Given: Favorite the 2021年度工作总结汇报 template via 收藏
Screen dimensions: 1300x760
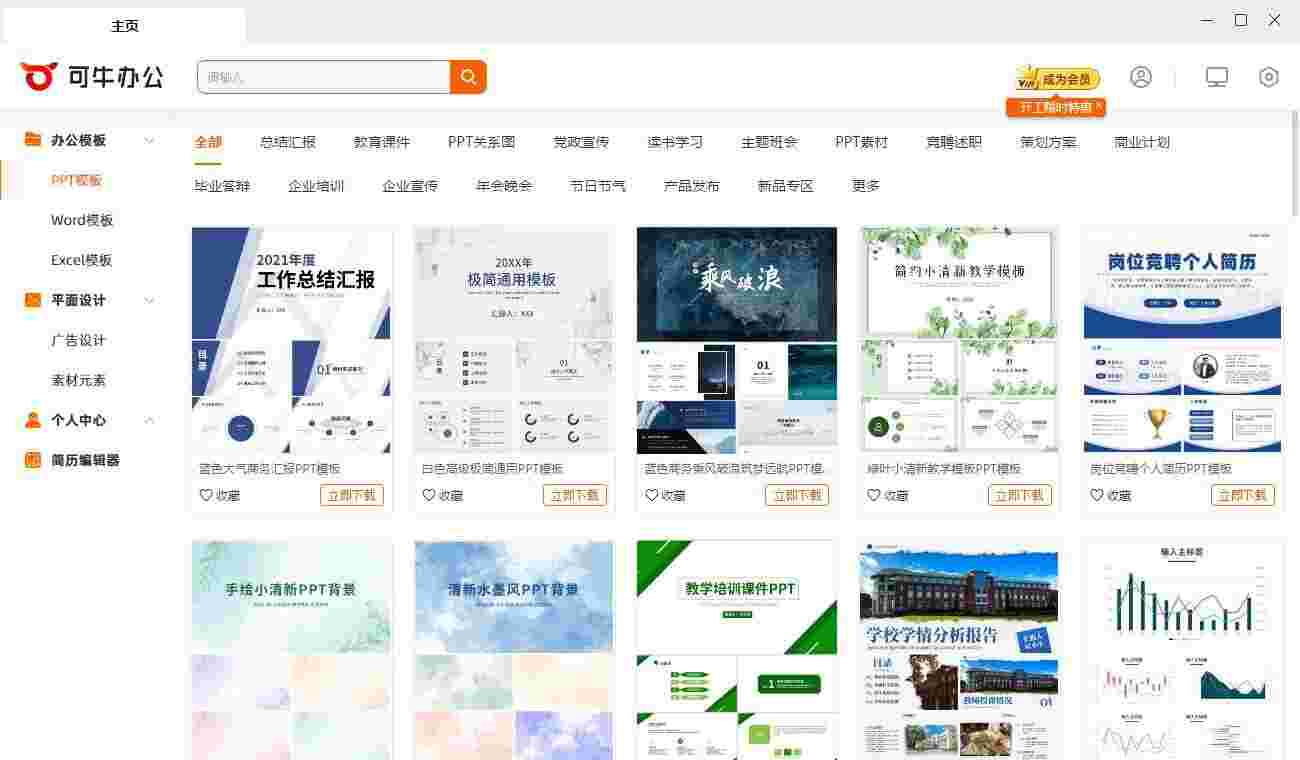Looking at the screenshot, I should point(218,494).
